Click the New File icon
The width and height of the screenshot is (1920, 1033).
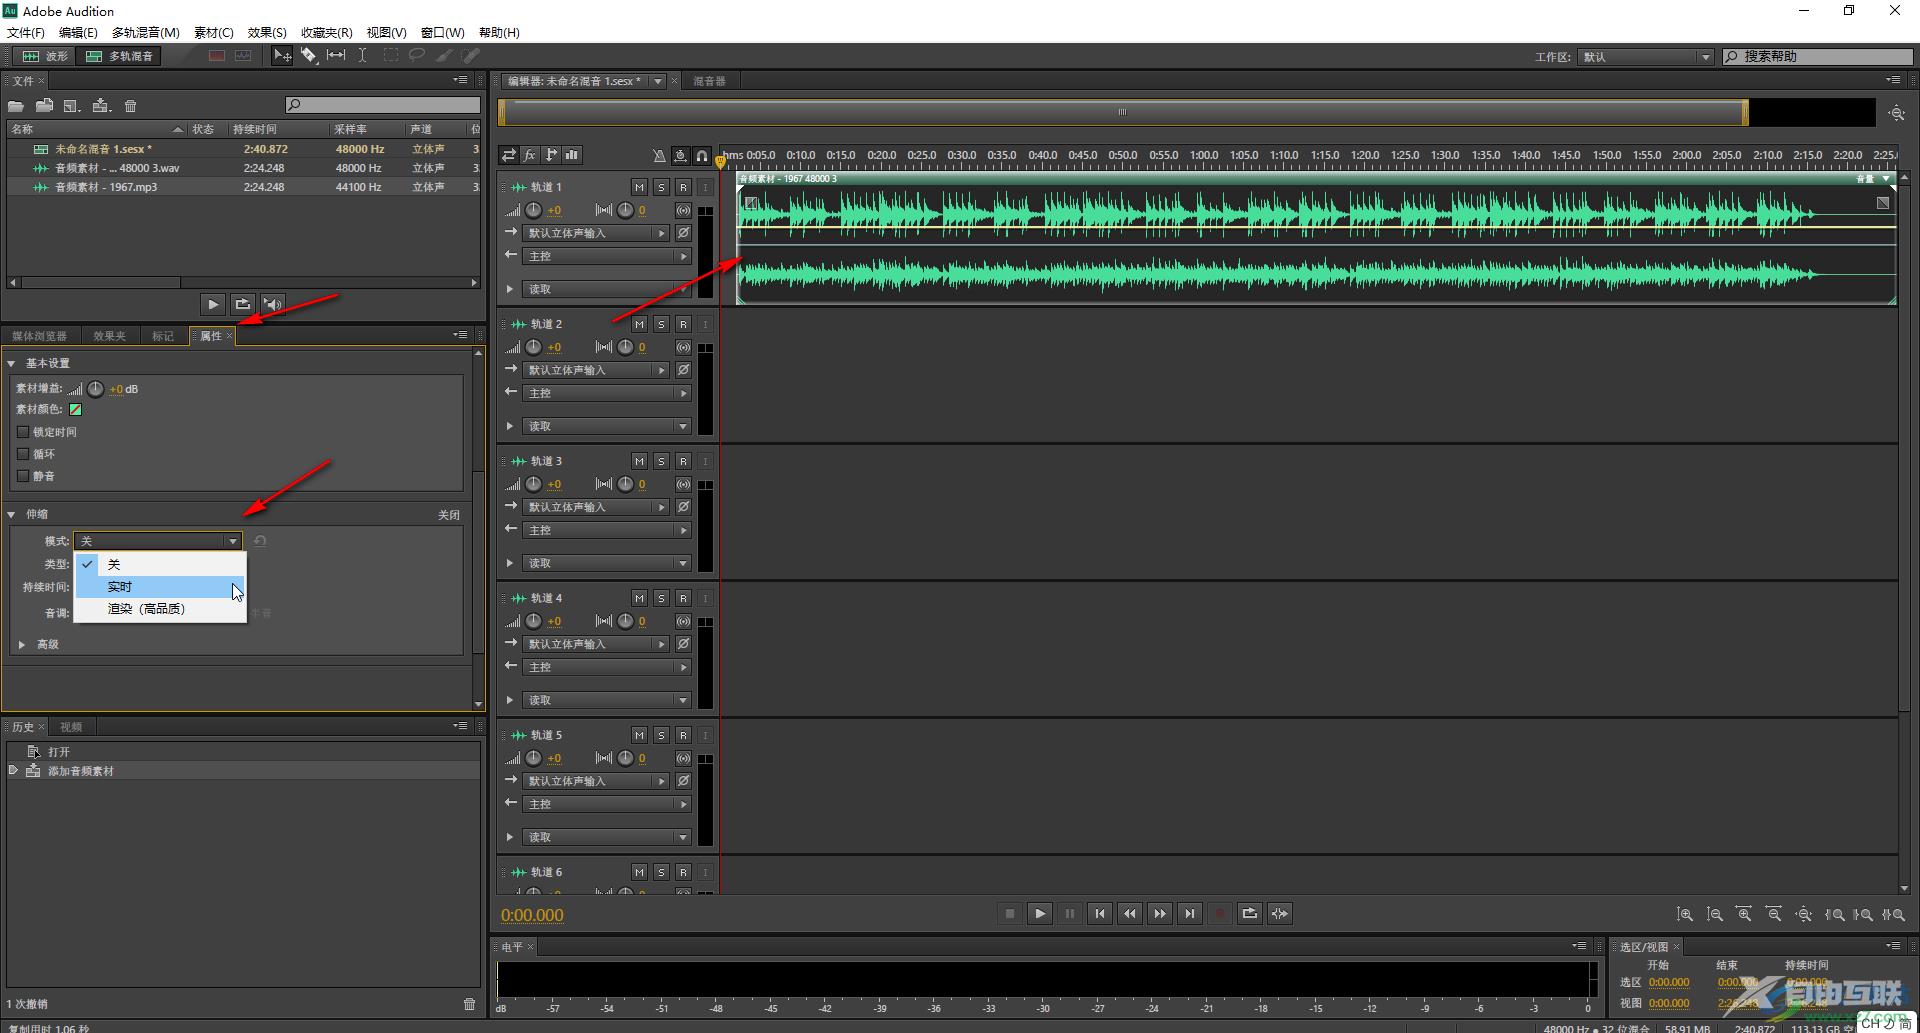[72, 106]
